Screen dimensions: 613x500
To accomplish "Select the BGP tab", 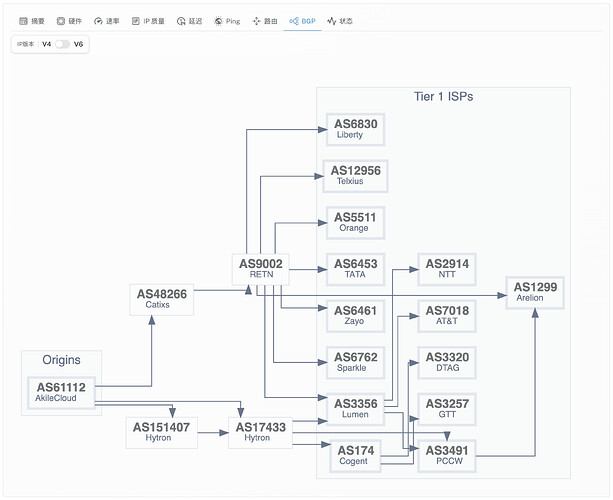I will tap(302, 21).
